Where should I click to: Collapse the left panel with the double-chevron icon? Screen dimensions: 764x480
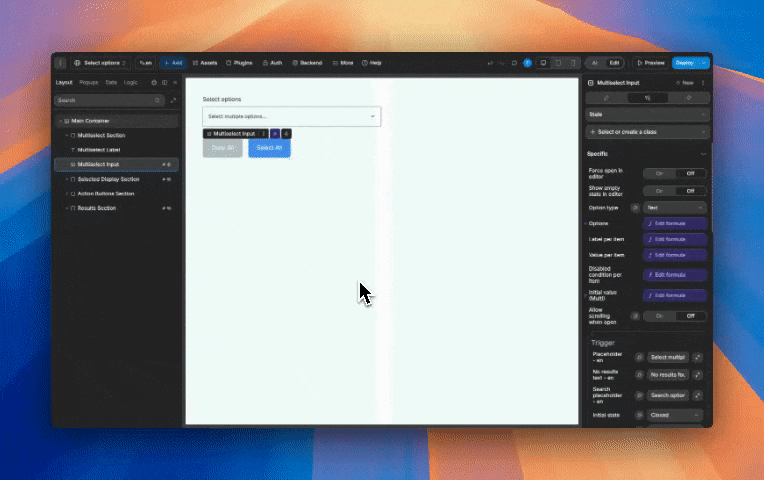175,82
